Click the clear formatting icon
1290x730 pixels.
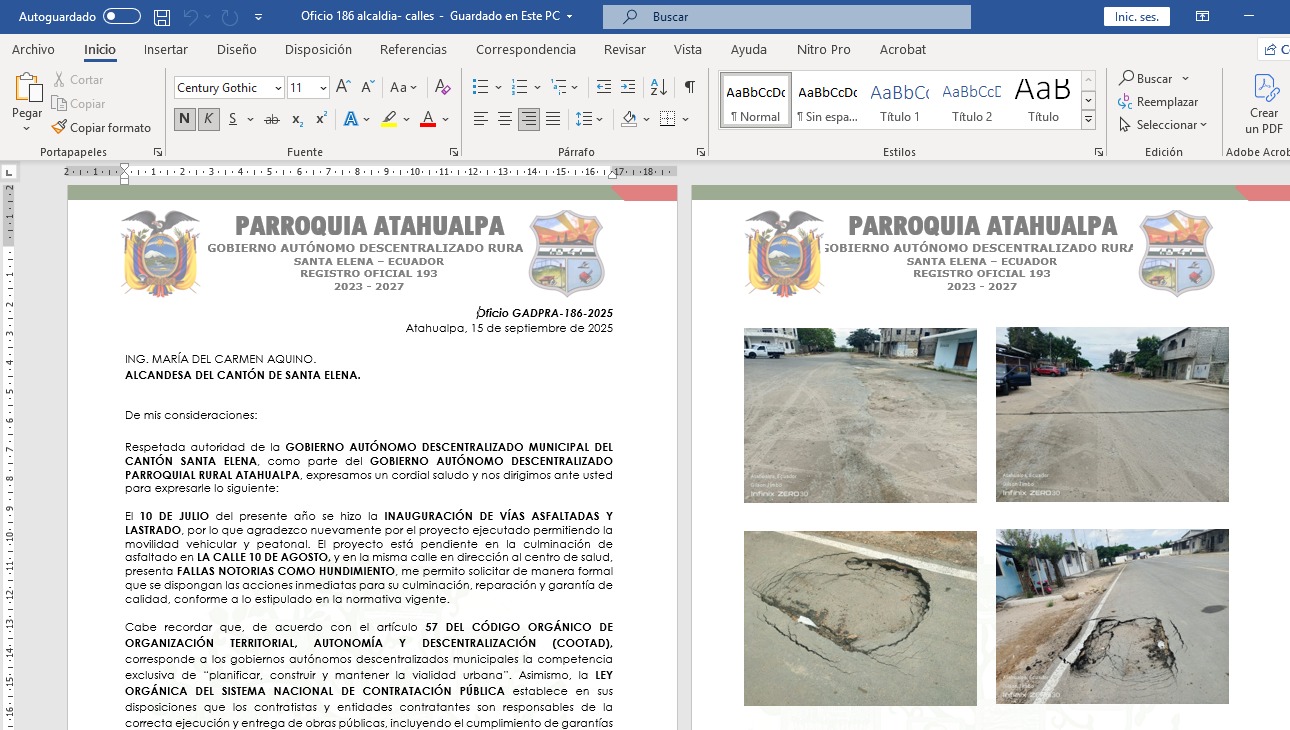[x=443, y=87]
